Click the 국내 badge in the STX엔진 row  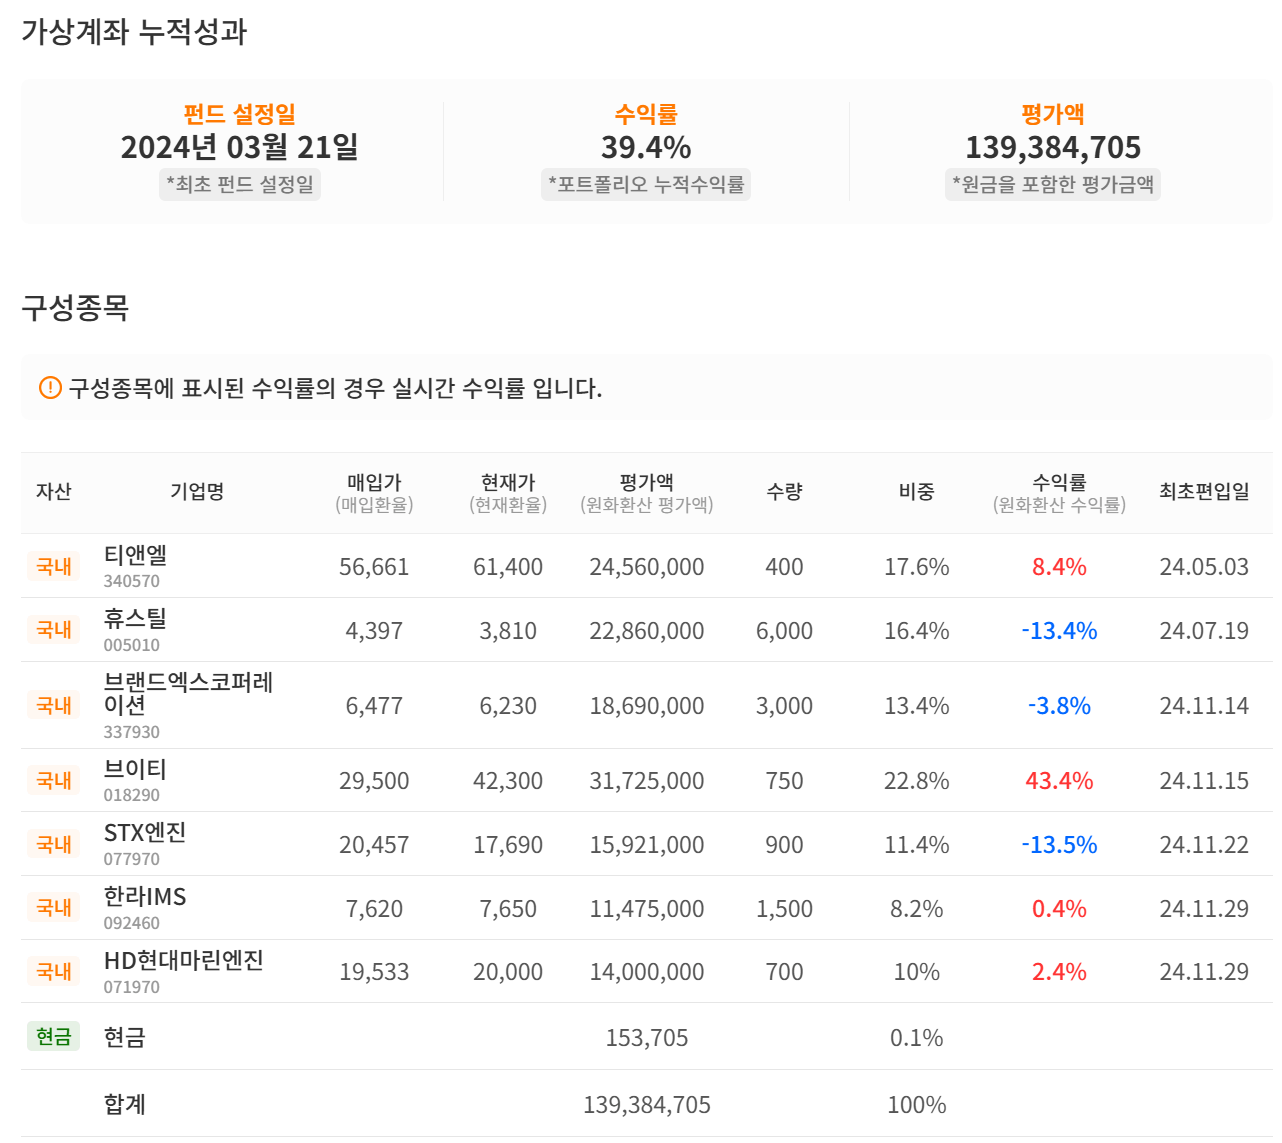(54, 845)
